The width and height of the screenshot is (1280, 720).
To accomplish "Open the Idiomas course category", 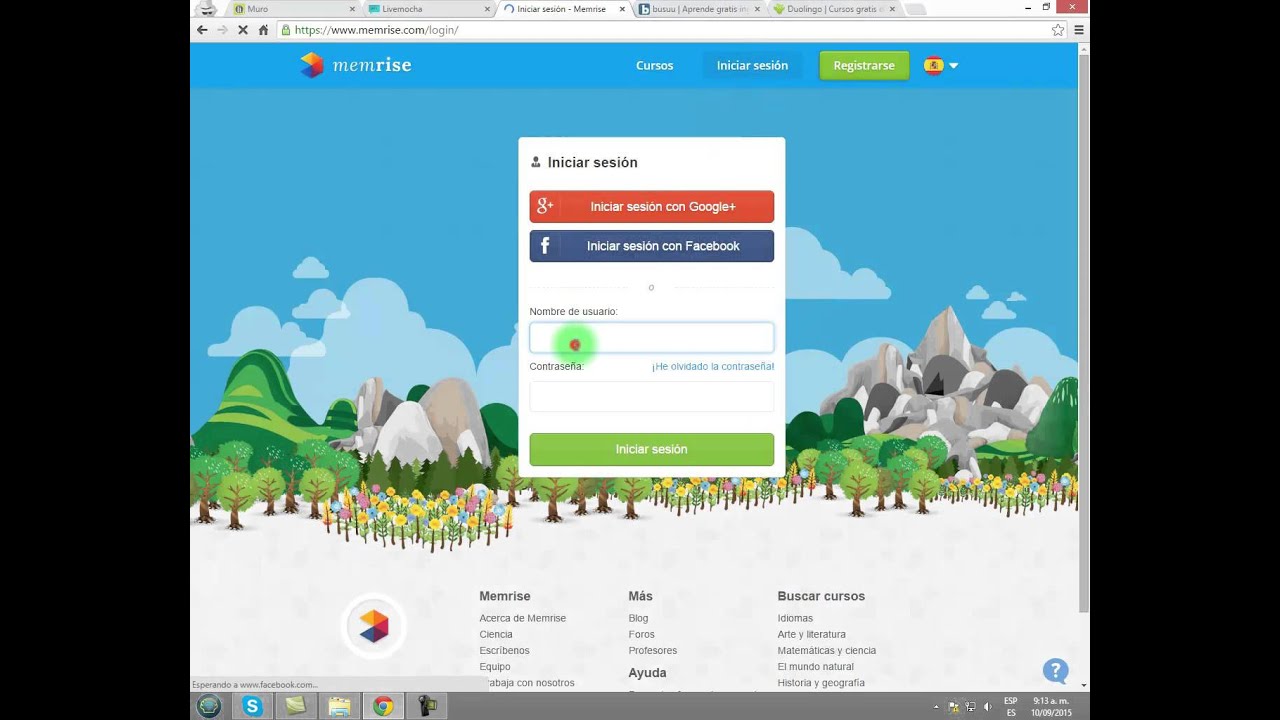I will pos(795,618).
